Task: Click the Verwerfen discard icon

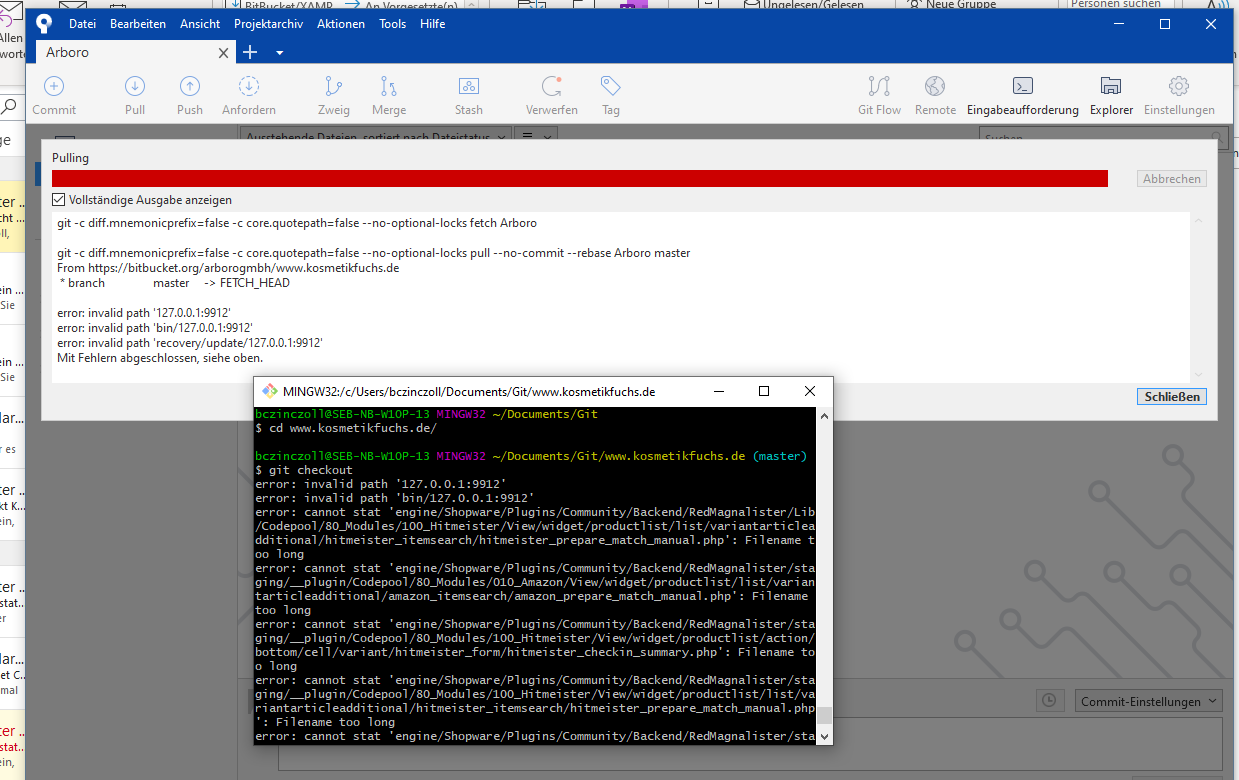Action: coord(552,87)
